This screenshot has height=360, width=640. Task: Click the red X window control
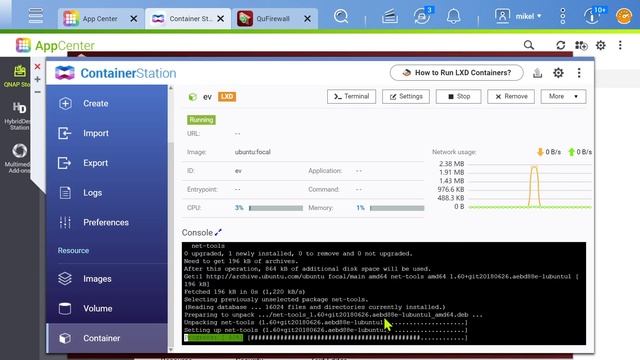38,66
